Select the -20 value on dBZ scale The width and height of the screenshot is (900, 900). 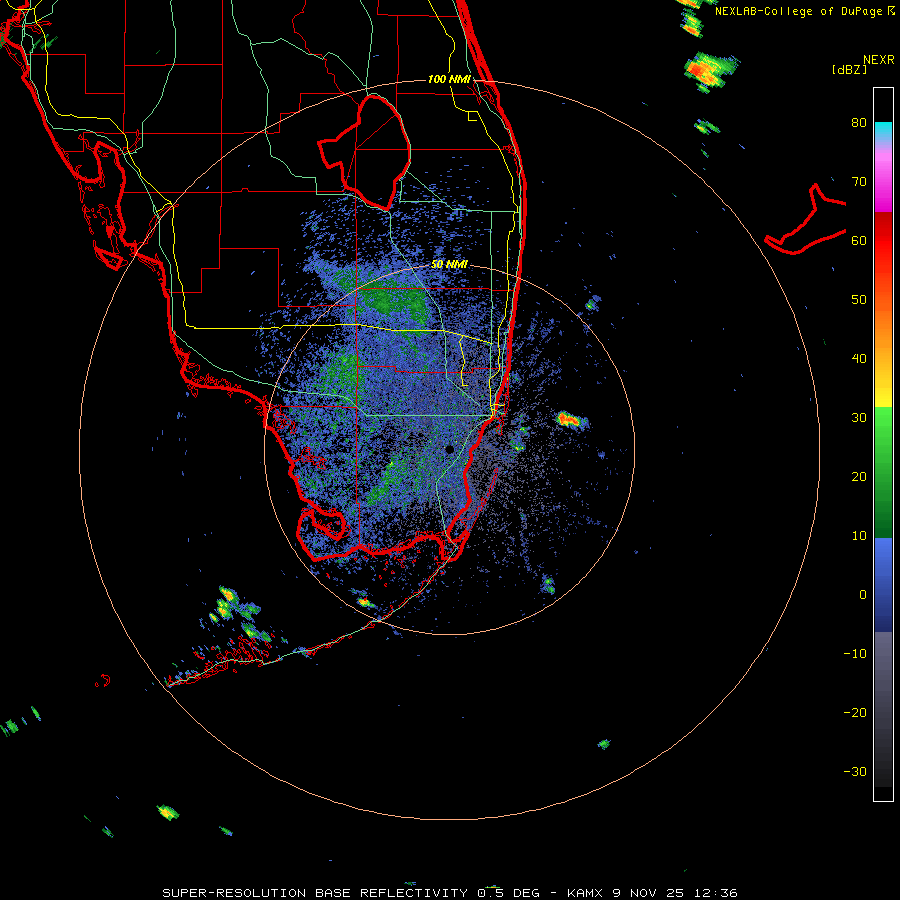tap(855, 712)
